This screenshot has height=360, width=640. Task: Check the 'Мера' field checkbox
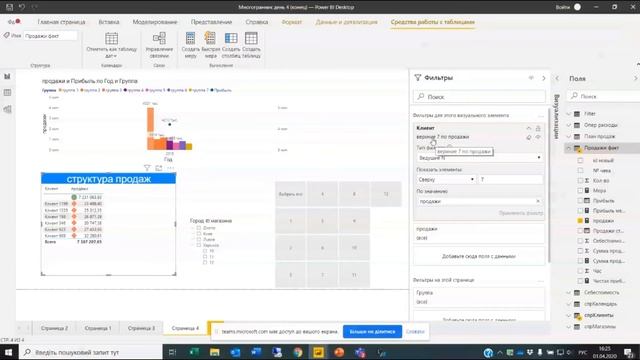580,191
